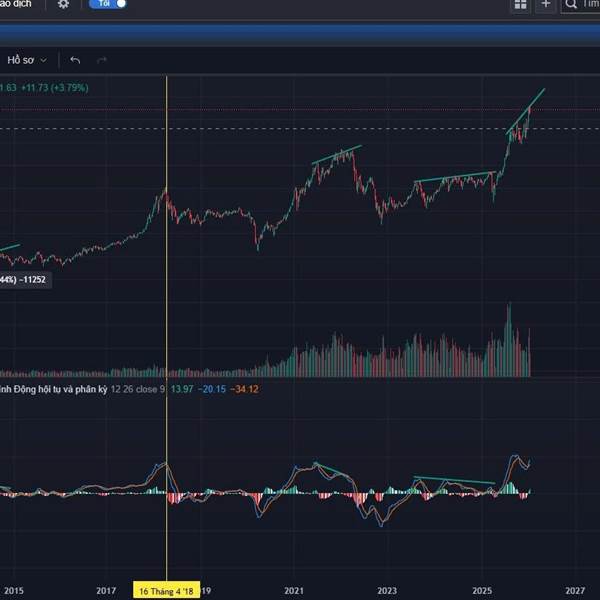Screen dimensions: 600x600
Task: Click the MACD value -34.12
Action: tap(245, 390)
